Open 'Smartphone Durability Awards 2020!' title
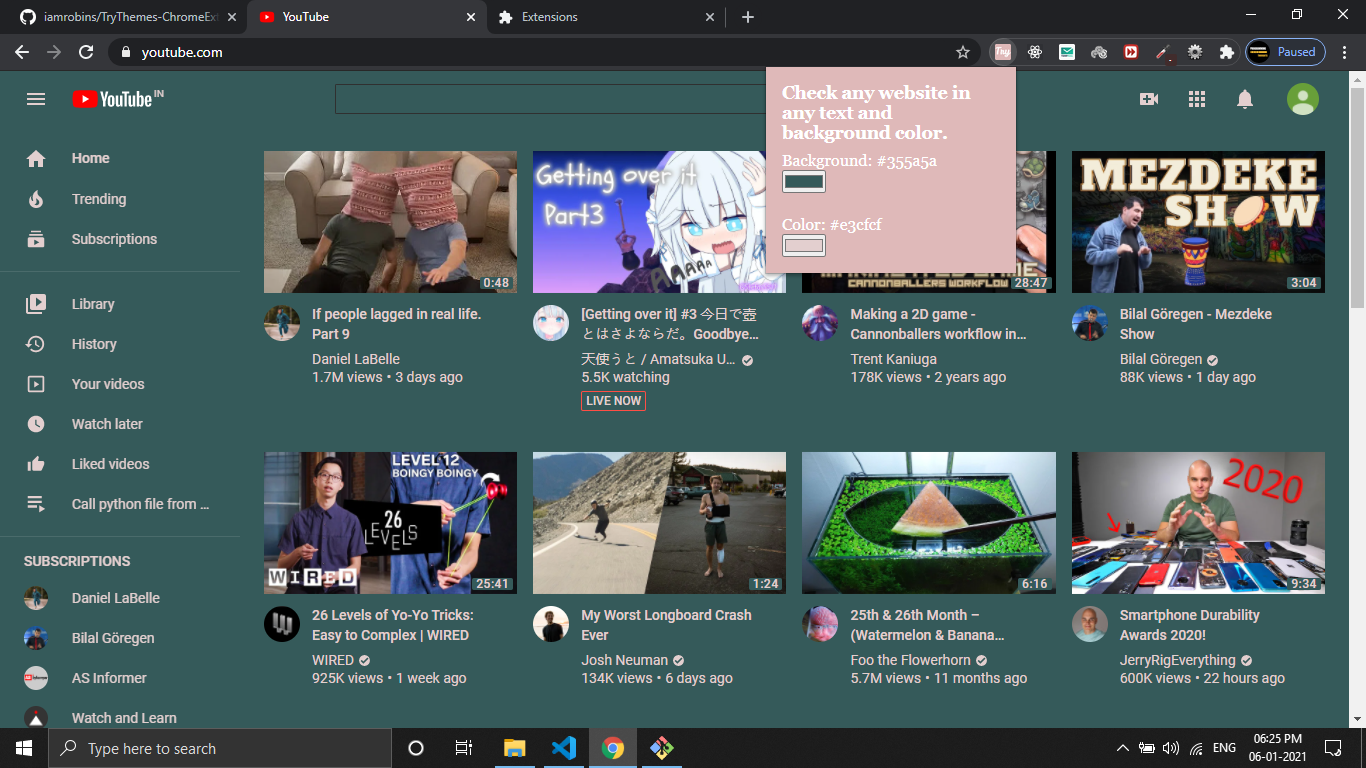The image size is (1366, 768). coord(1190,625)
